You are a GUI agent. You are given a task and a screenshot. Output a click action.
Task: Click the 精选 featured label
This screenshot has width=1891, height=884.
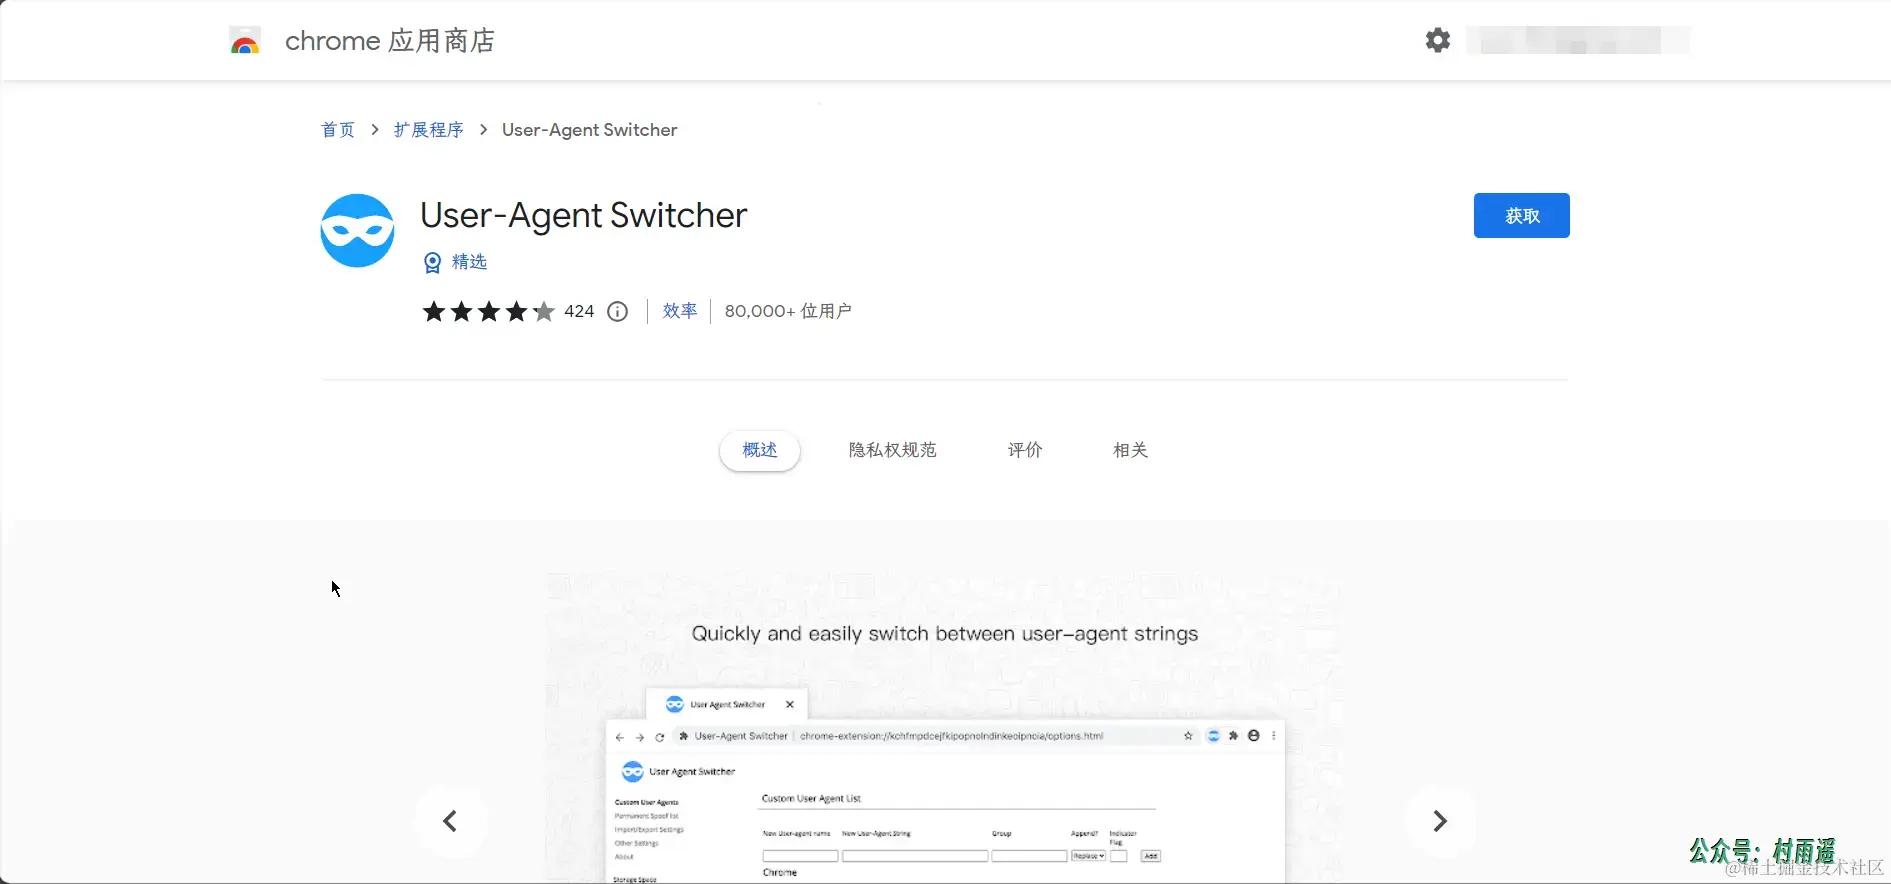(x=469, y=262)
